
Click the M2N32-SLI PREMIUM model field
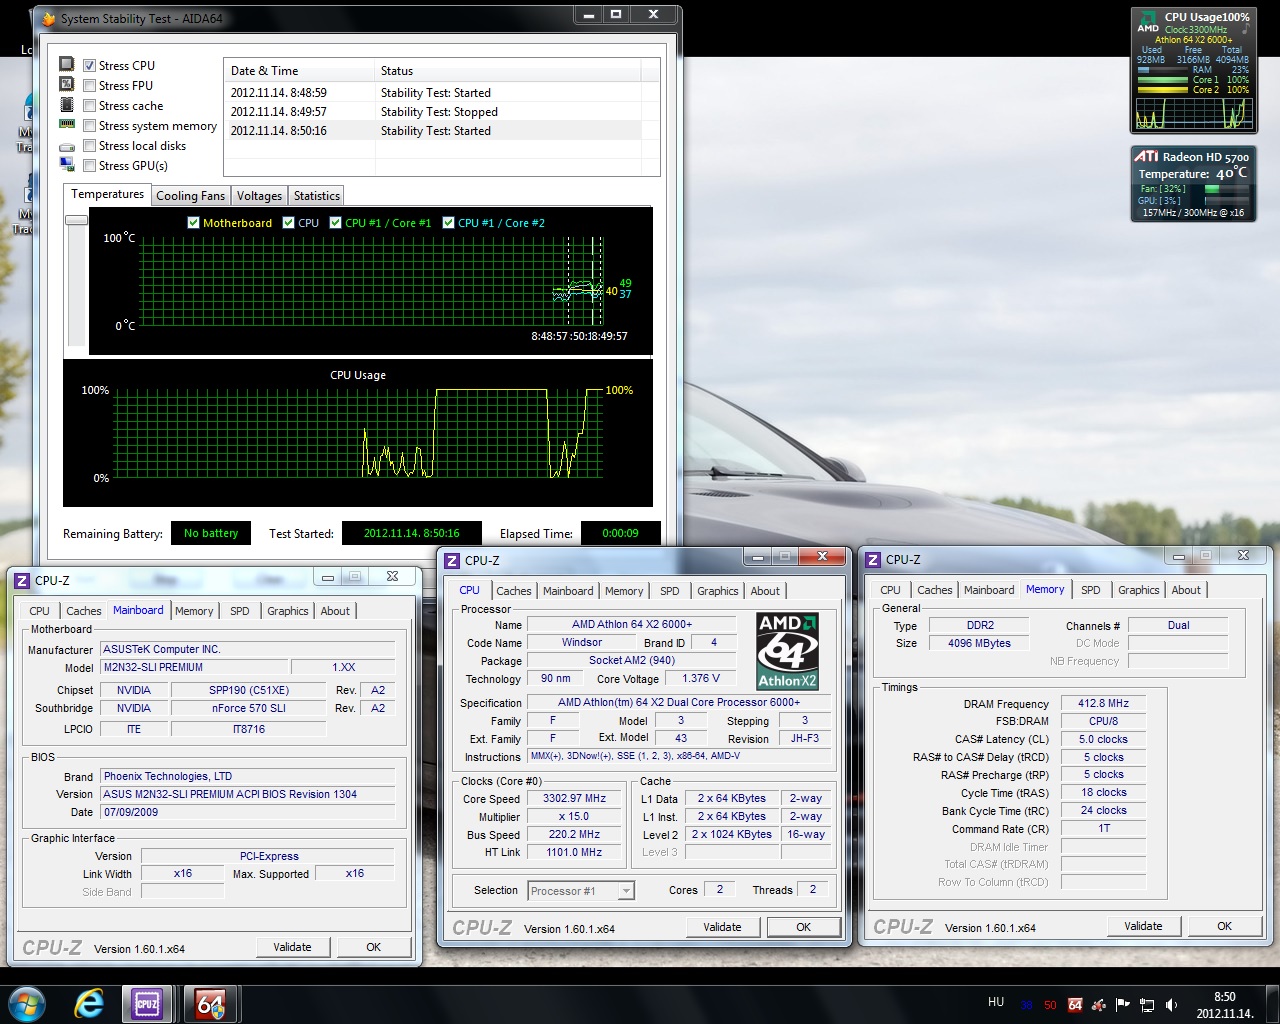194,668
